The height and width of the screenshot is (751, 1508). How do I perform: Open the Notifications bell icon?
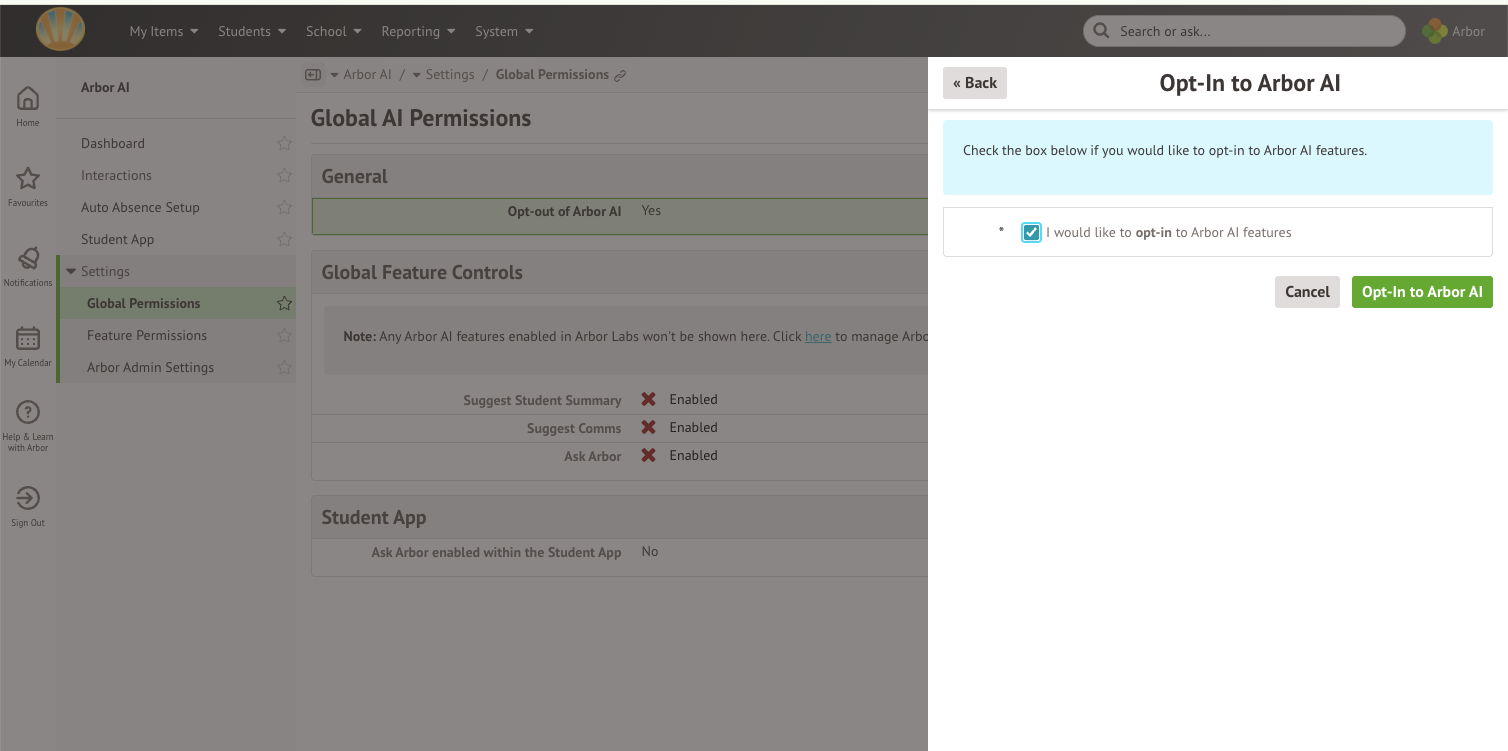28,259
